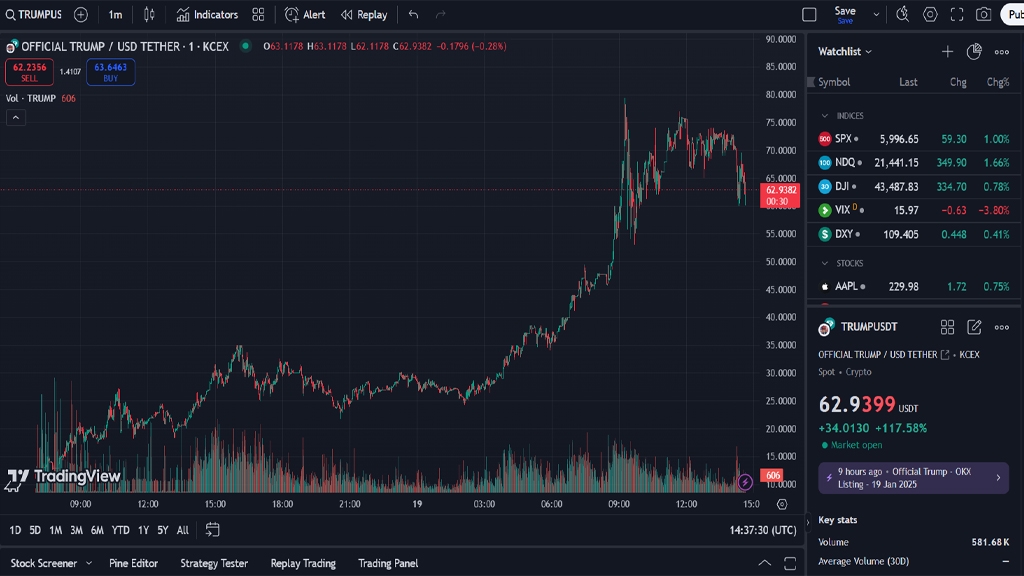Start bar Replay mode
1024x576 pixels.
point(364,14)
